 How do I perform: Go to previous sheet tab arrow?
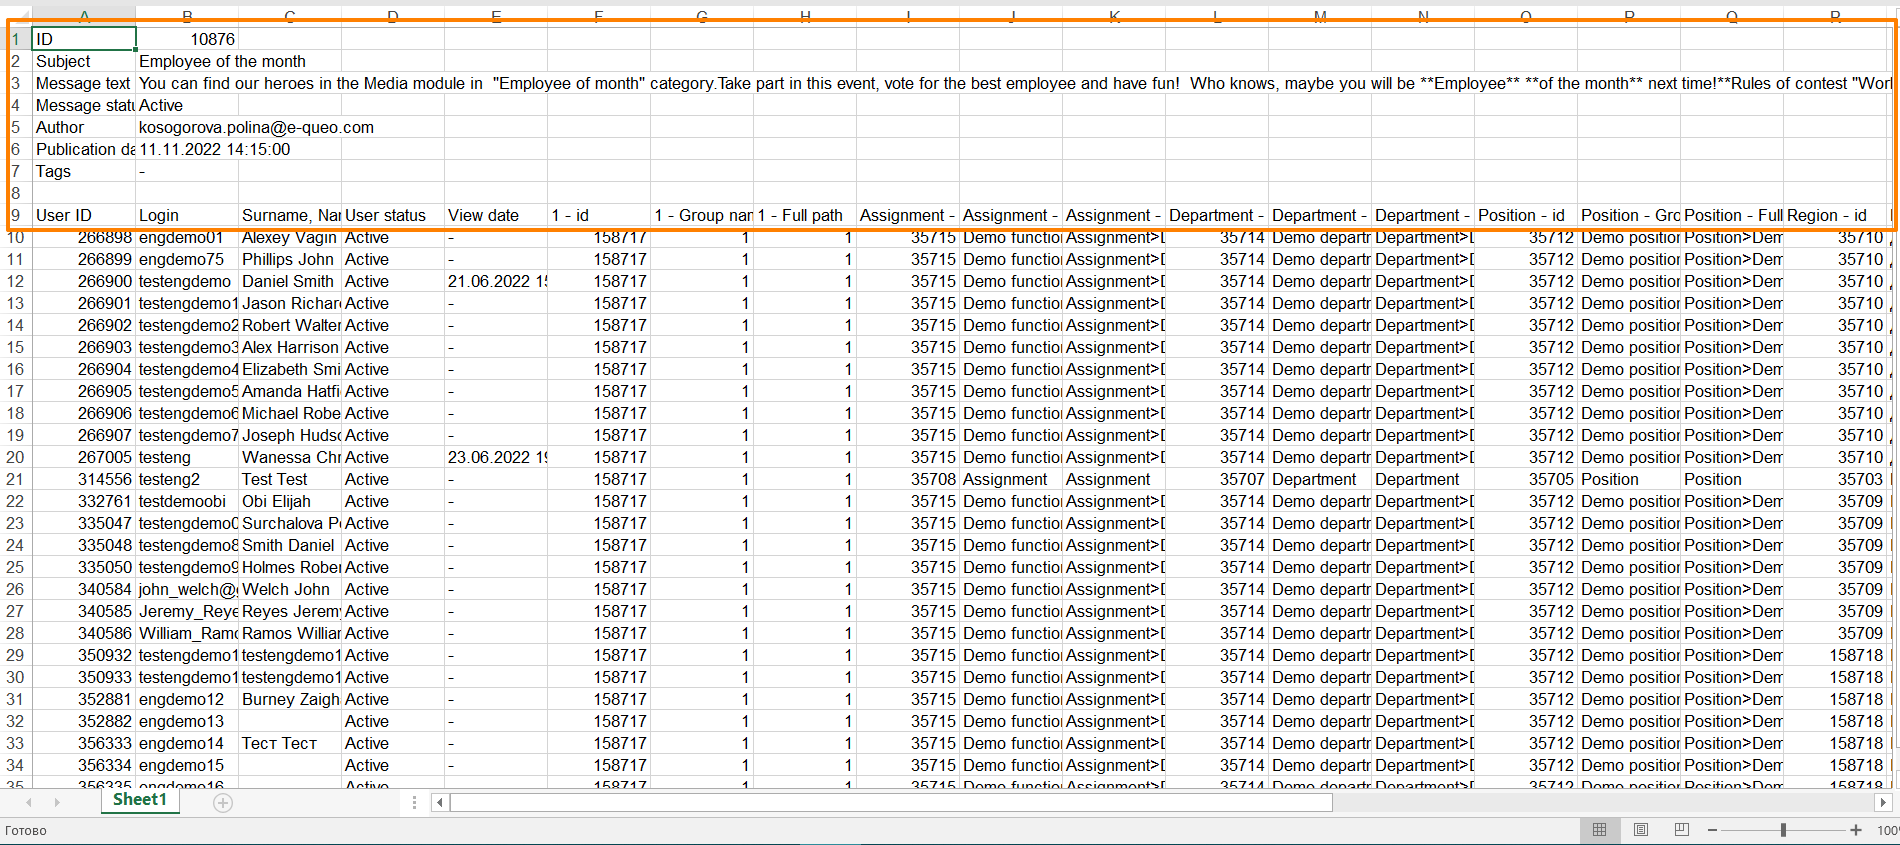coord(29,802)
